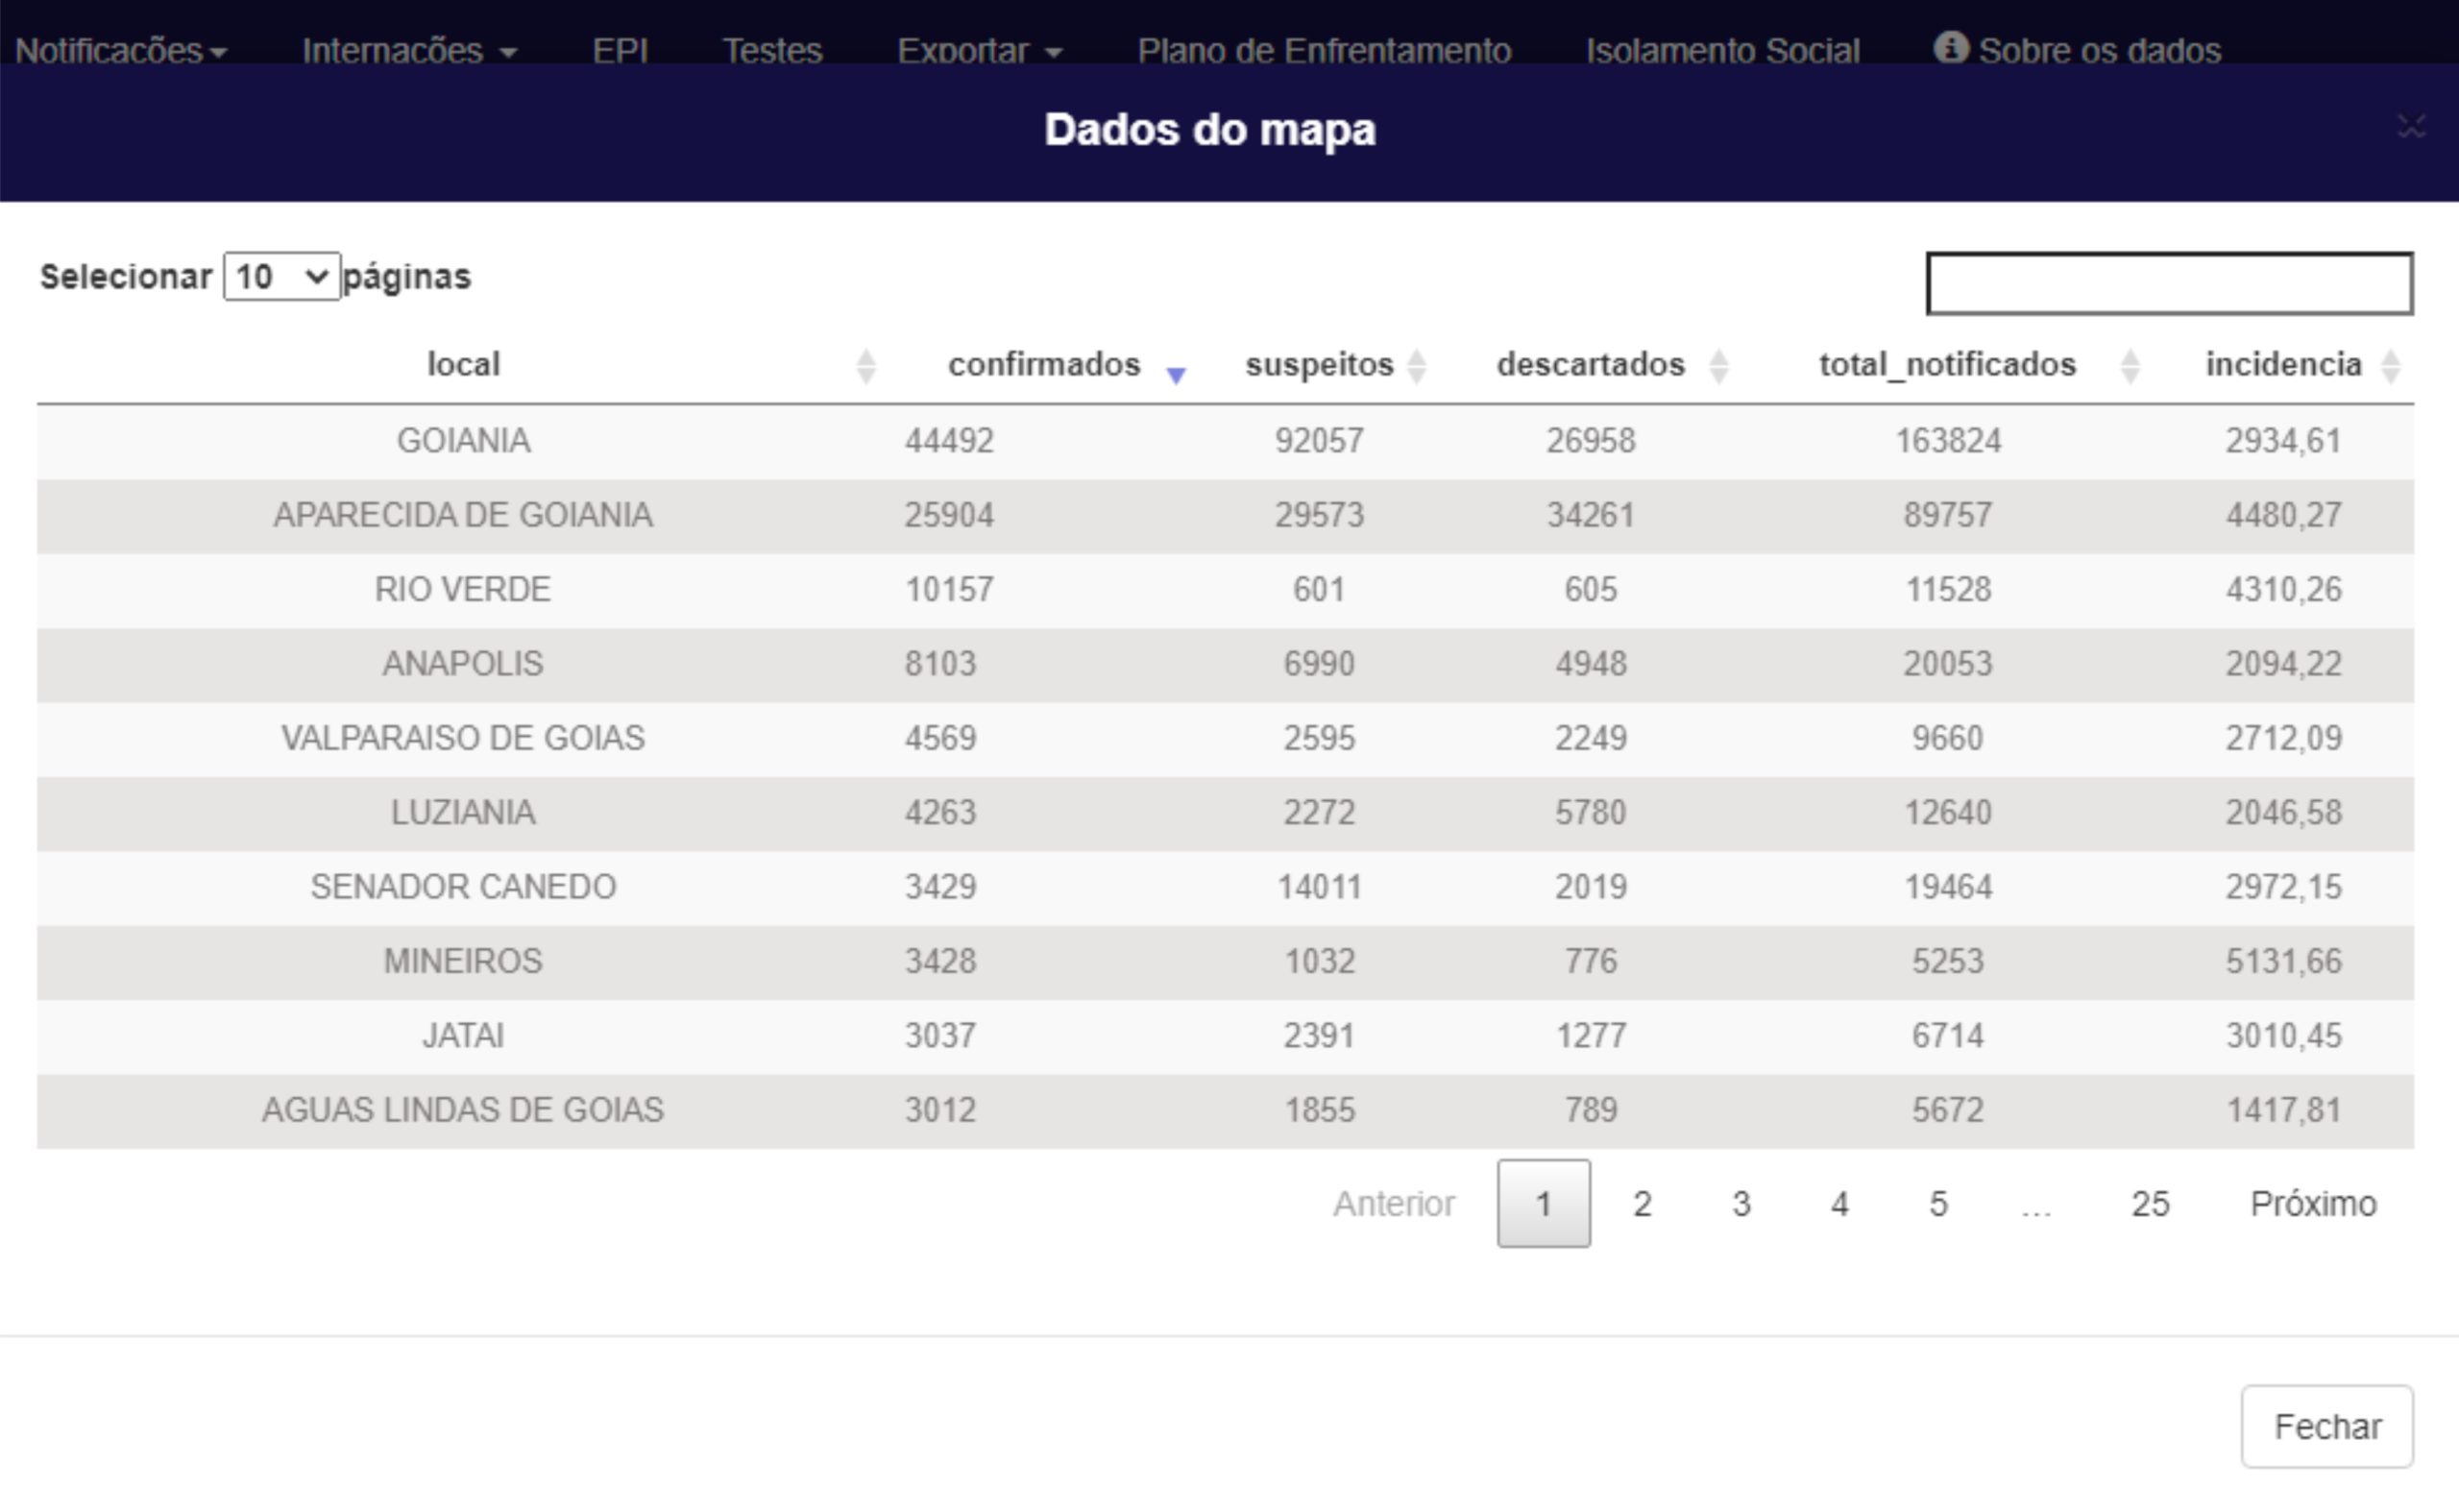Open Plano de Enfrentamento page
Viewport: 2459px width, 1512px height.
tap(1324, 50)
